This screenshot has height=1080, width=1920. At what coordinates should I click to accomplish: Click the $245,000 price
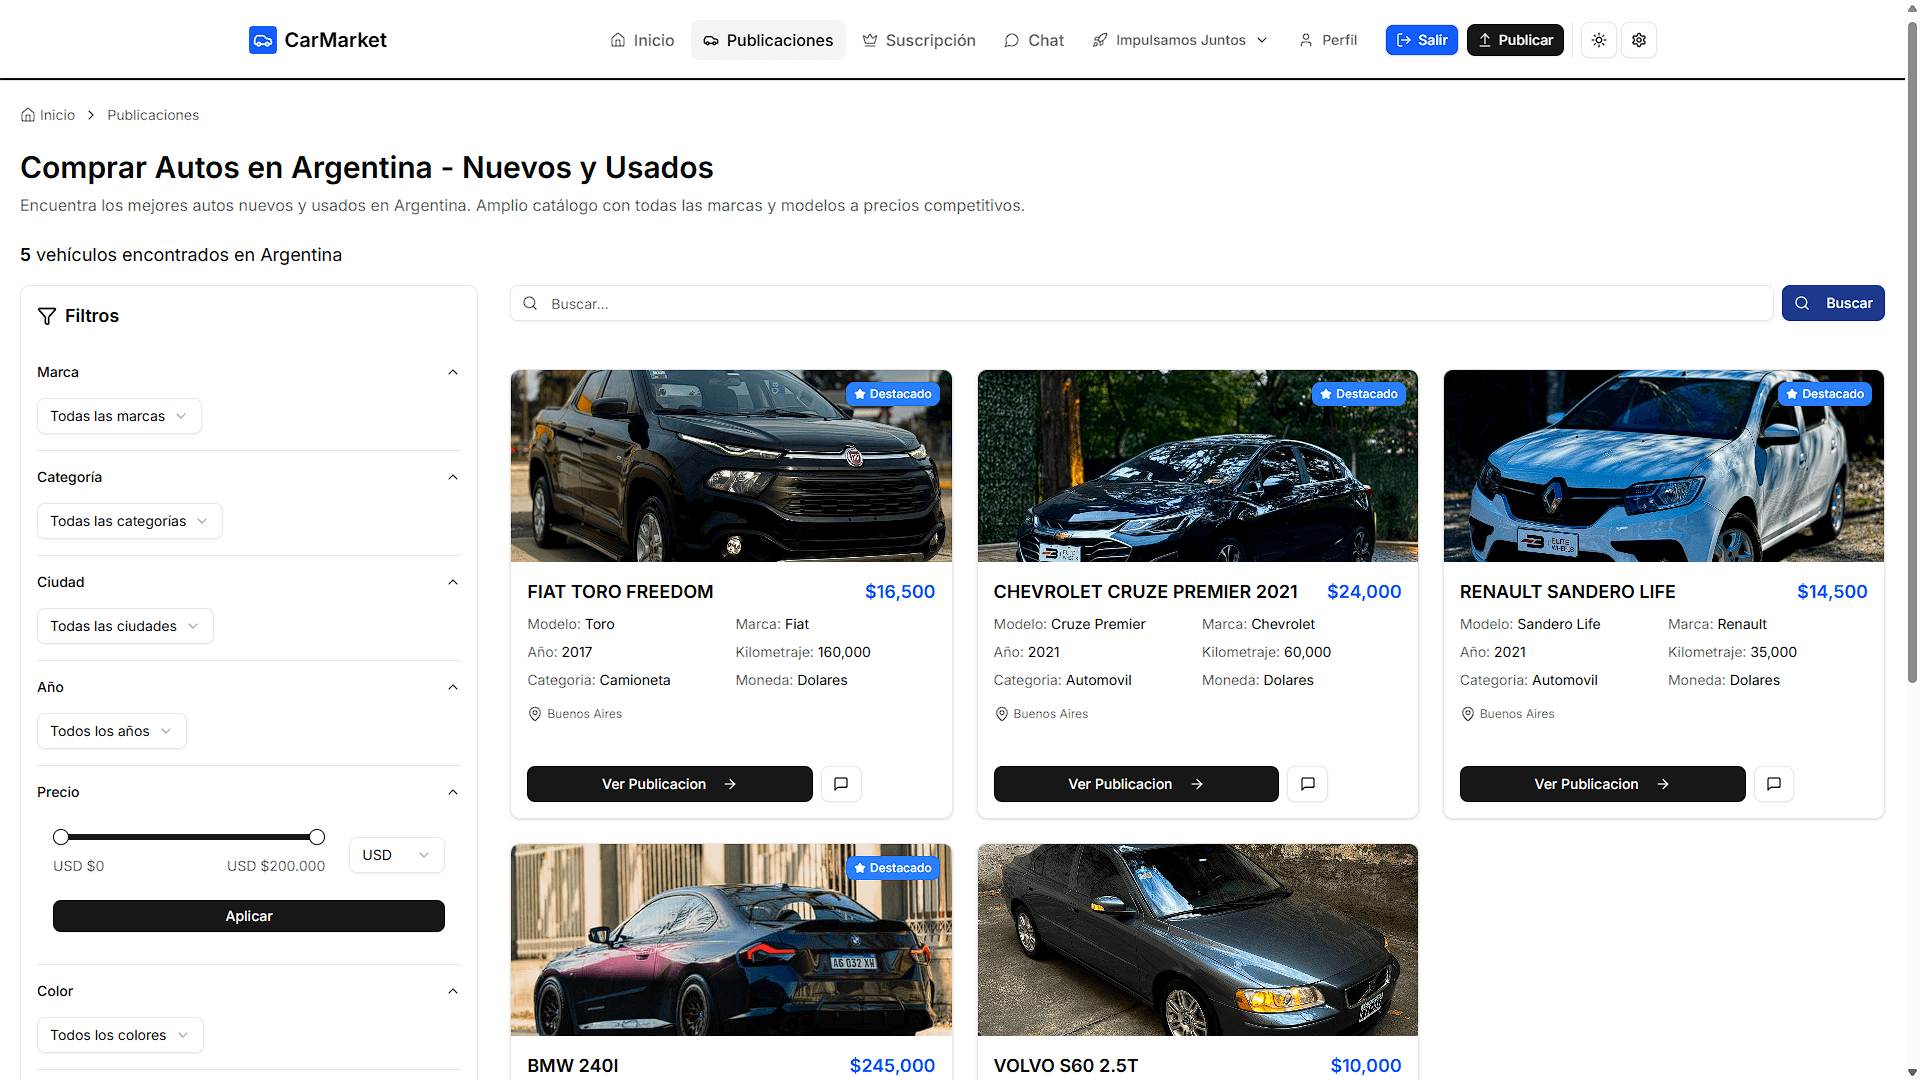tap(892, 1066)
